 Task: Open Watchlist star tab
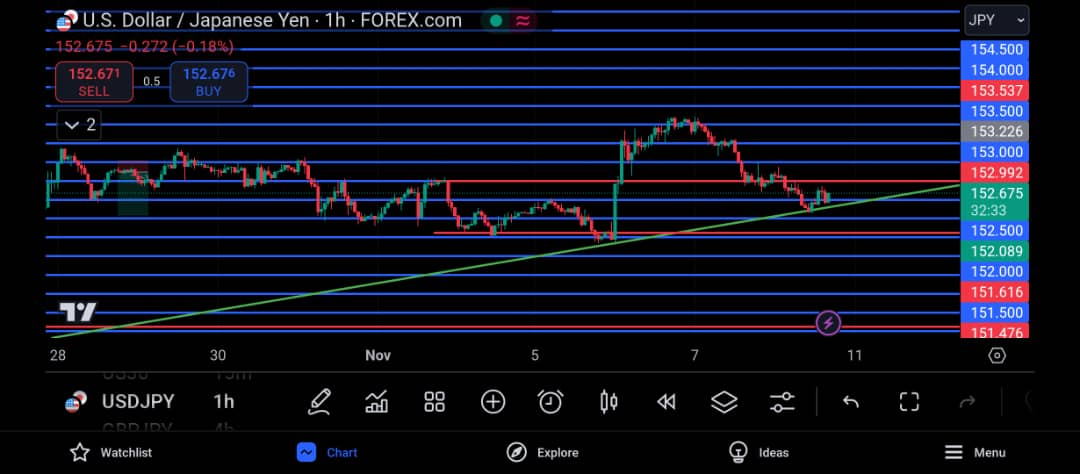click(111, 453)
